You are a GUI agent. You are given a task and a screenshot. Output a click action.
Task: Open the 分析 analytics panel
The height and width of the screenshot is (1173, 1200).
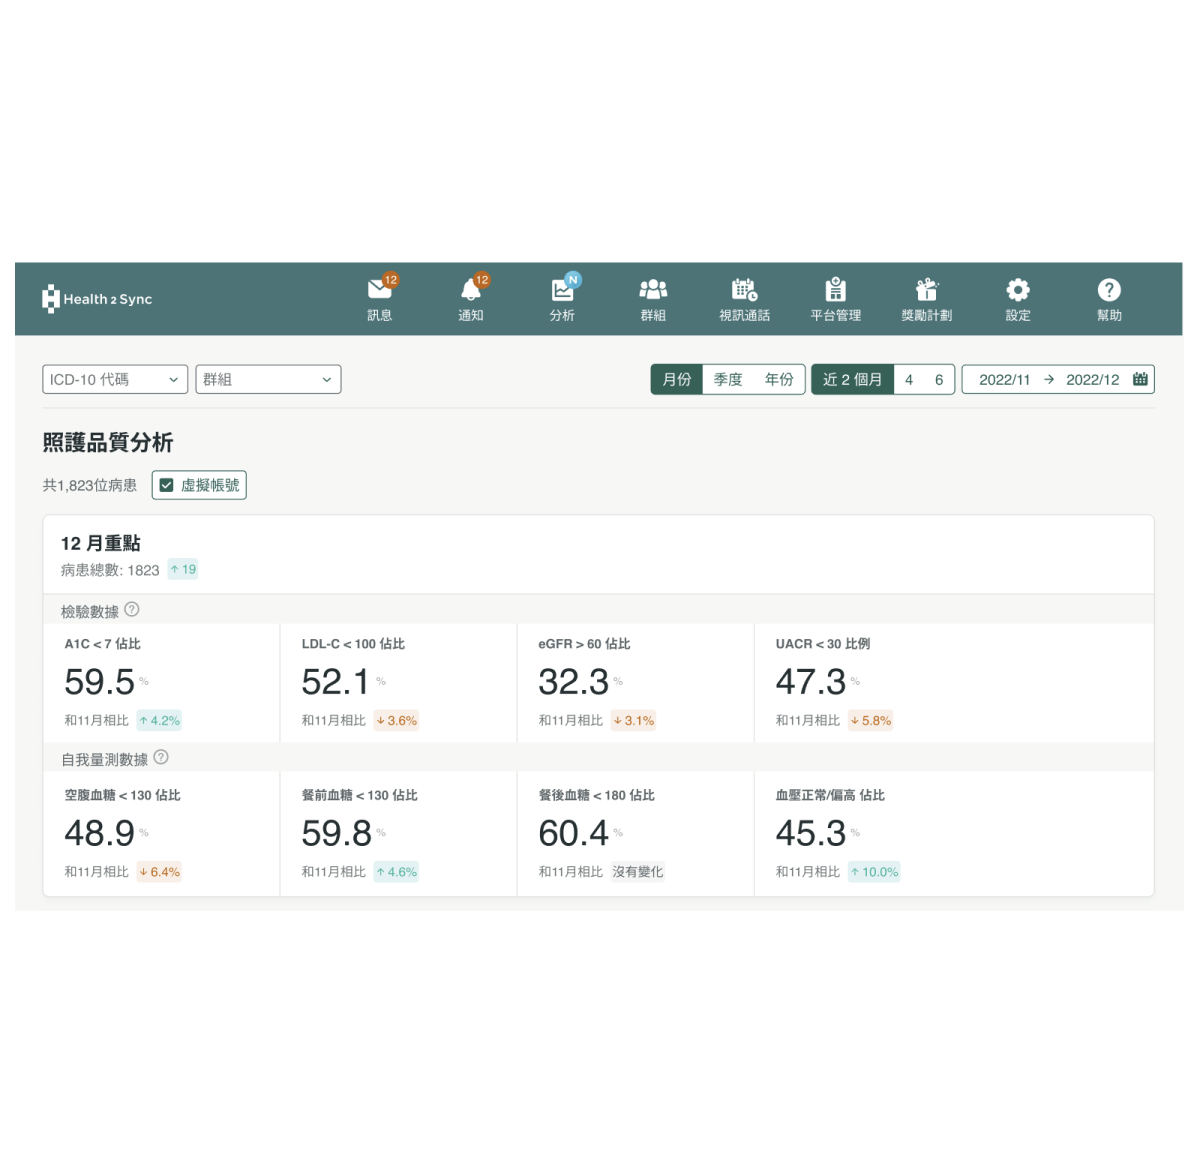[562, 298]
